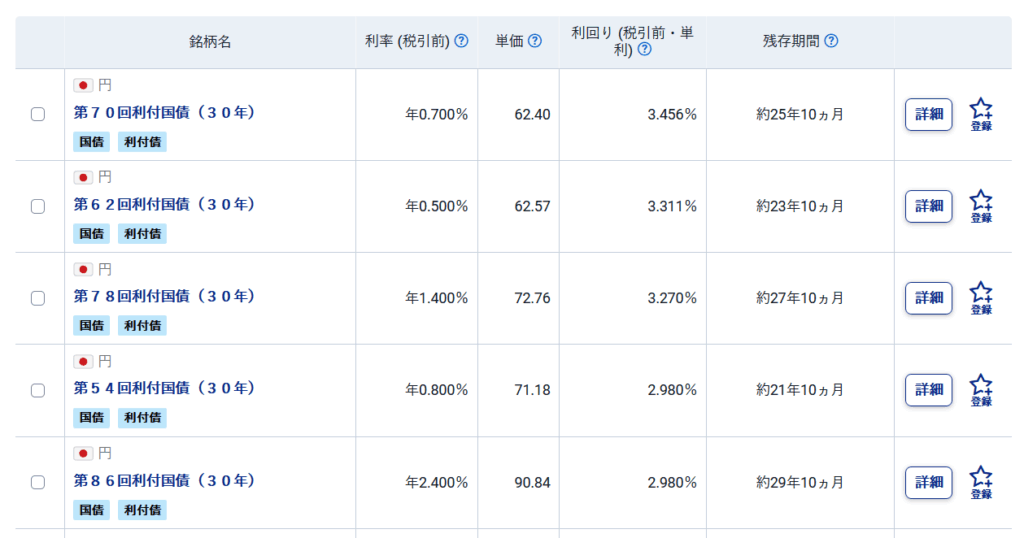Open the 第54回利付国債（30年） link

164,388
